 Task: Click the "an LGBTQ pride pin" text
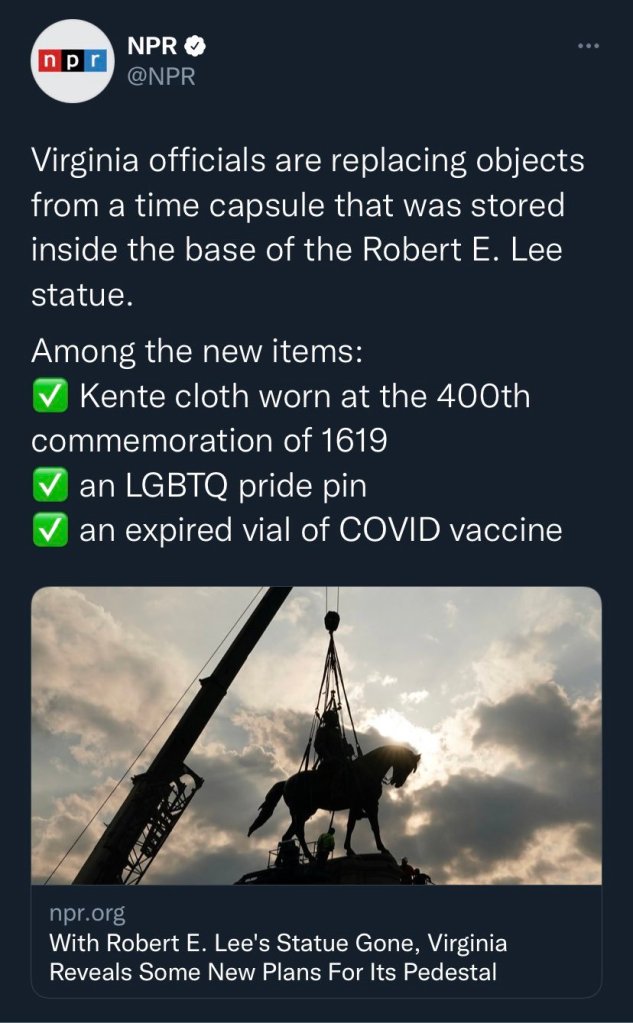point(223,486)
